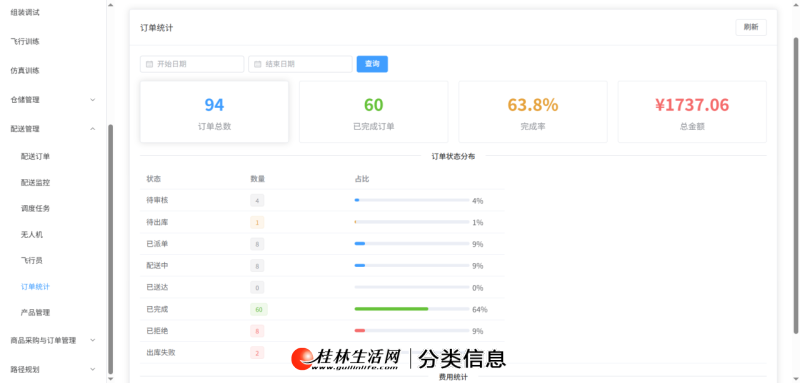Click the 已完成订单 card showing 60
Screen dimensions: 800x383
coord(373,112)
